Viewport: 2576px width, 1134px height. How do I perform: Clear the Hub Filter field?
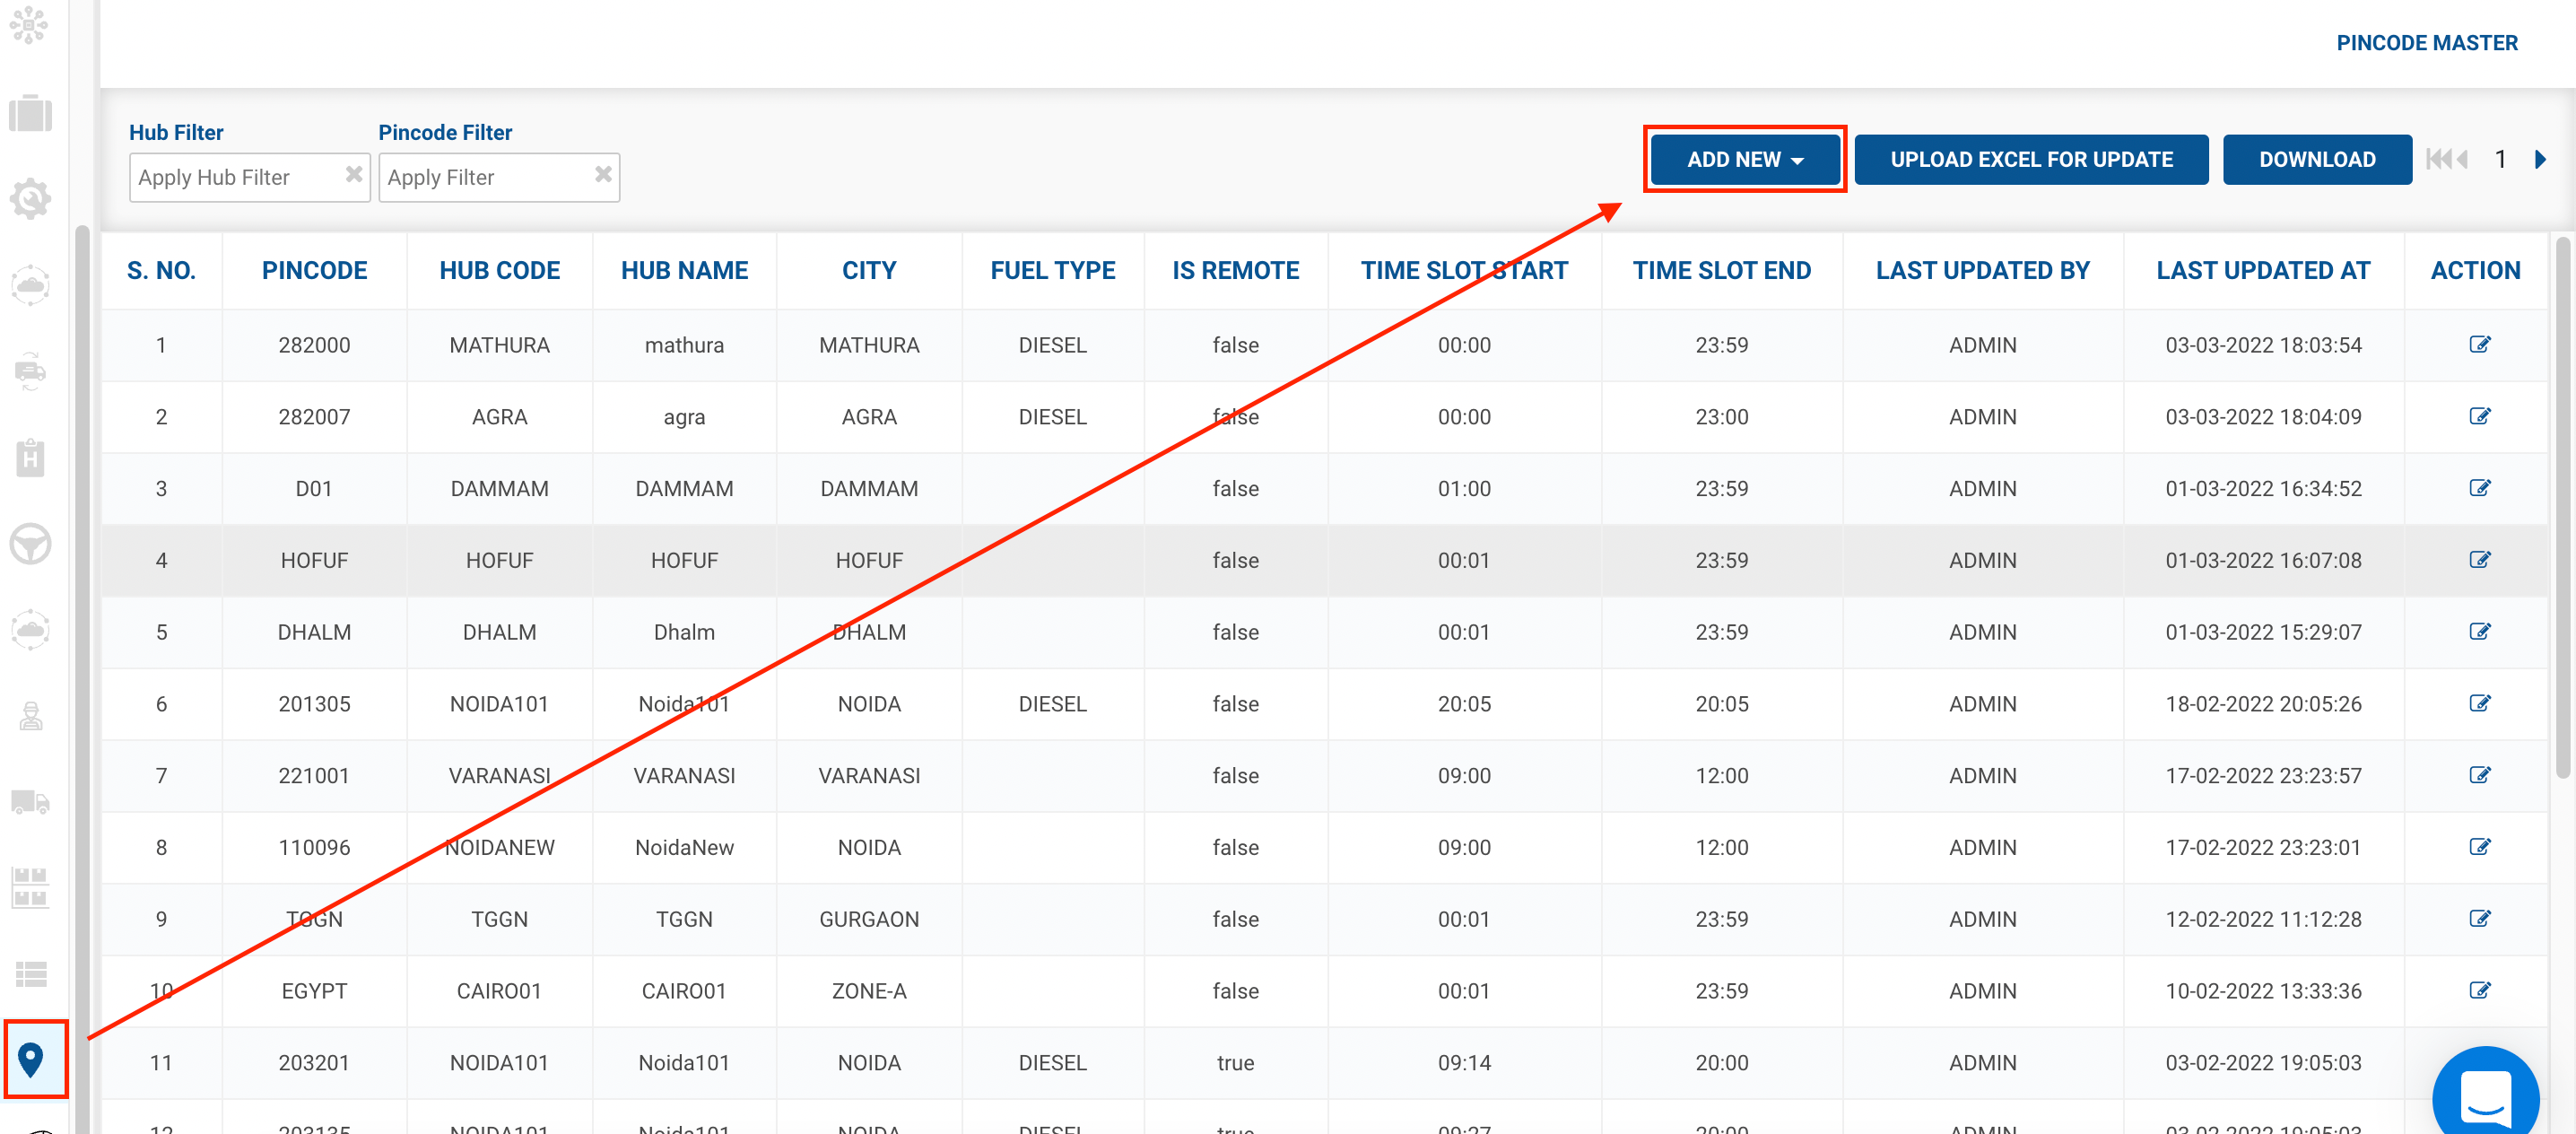354,175
